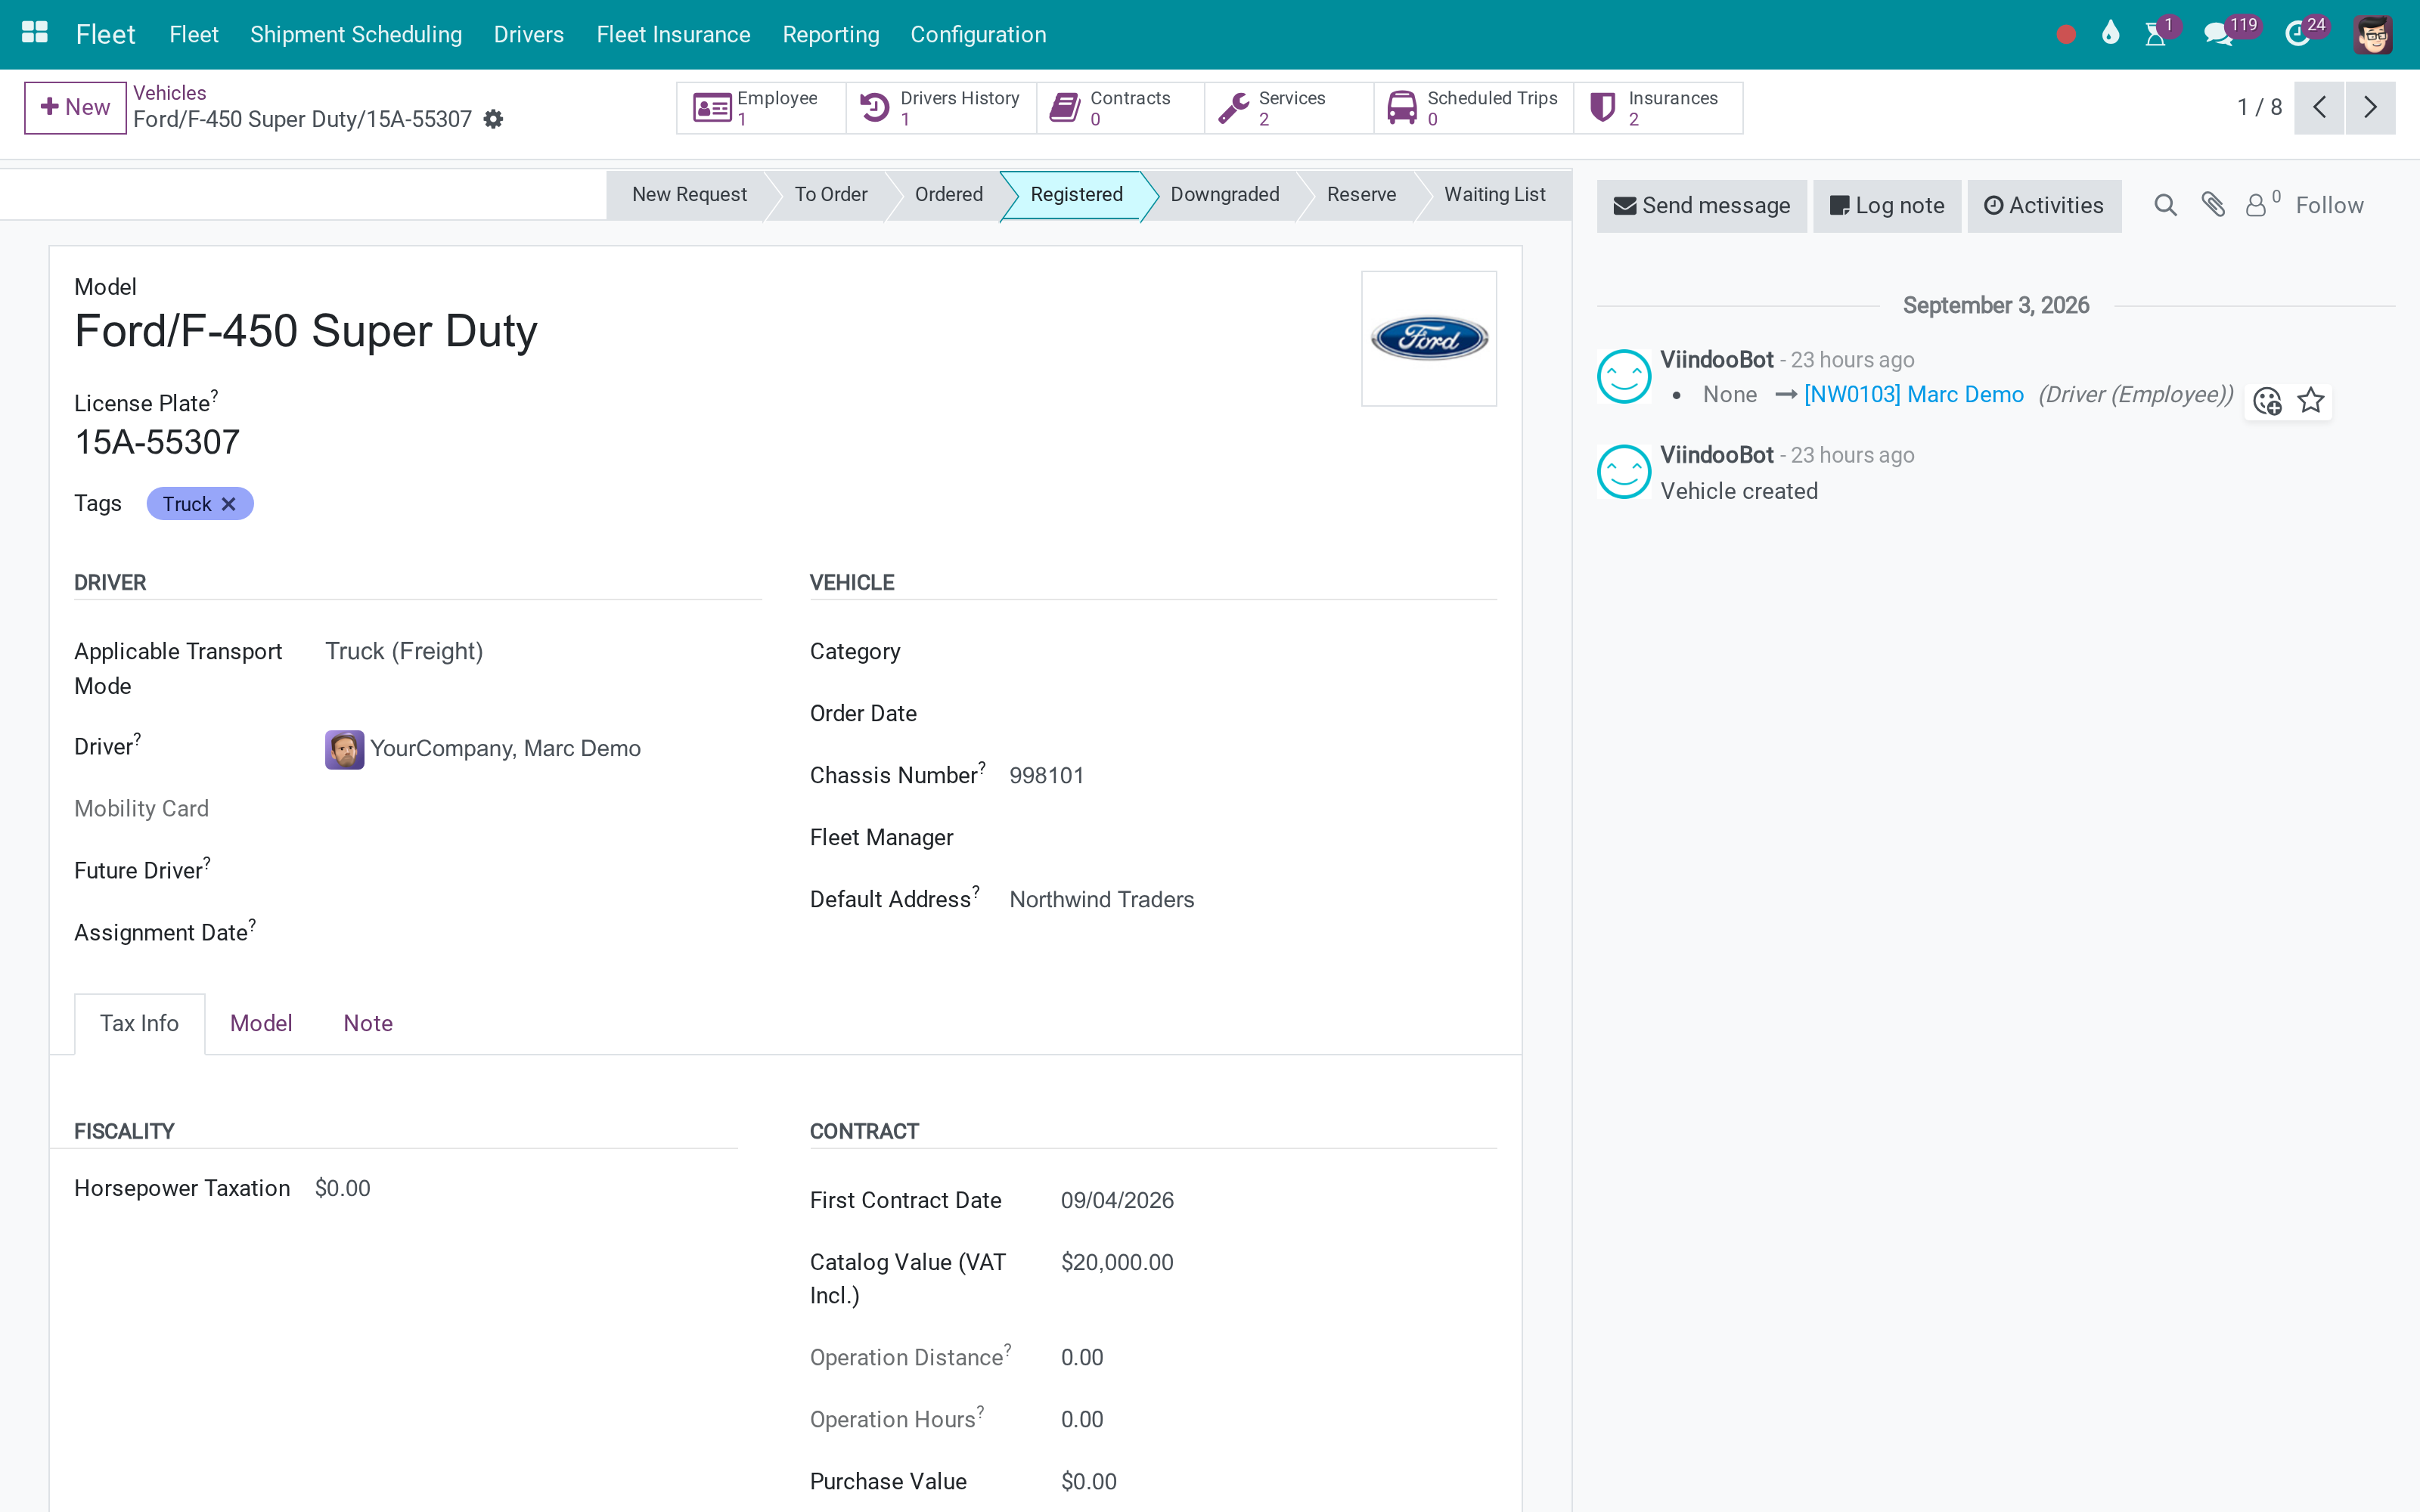2420x1512 pixels.
Task: Star the ViindooBot driver change message
Action: tap(2311, 402)
